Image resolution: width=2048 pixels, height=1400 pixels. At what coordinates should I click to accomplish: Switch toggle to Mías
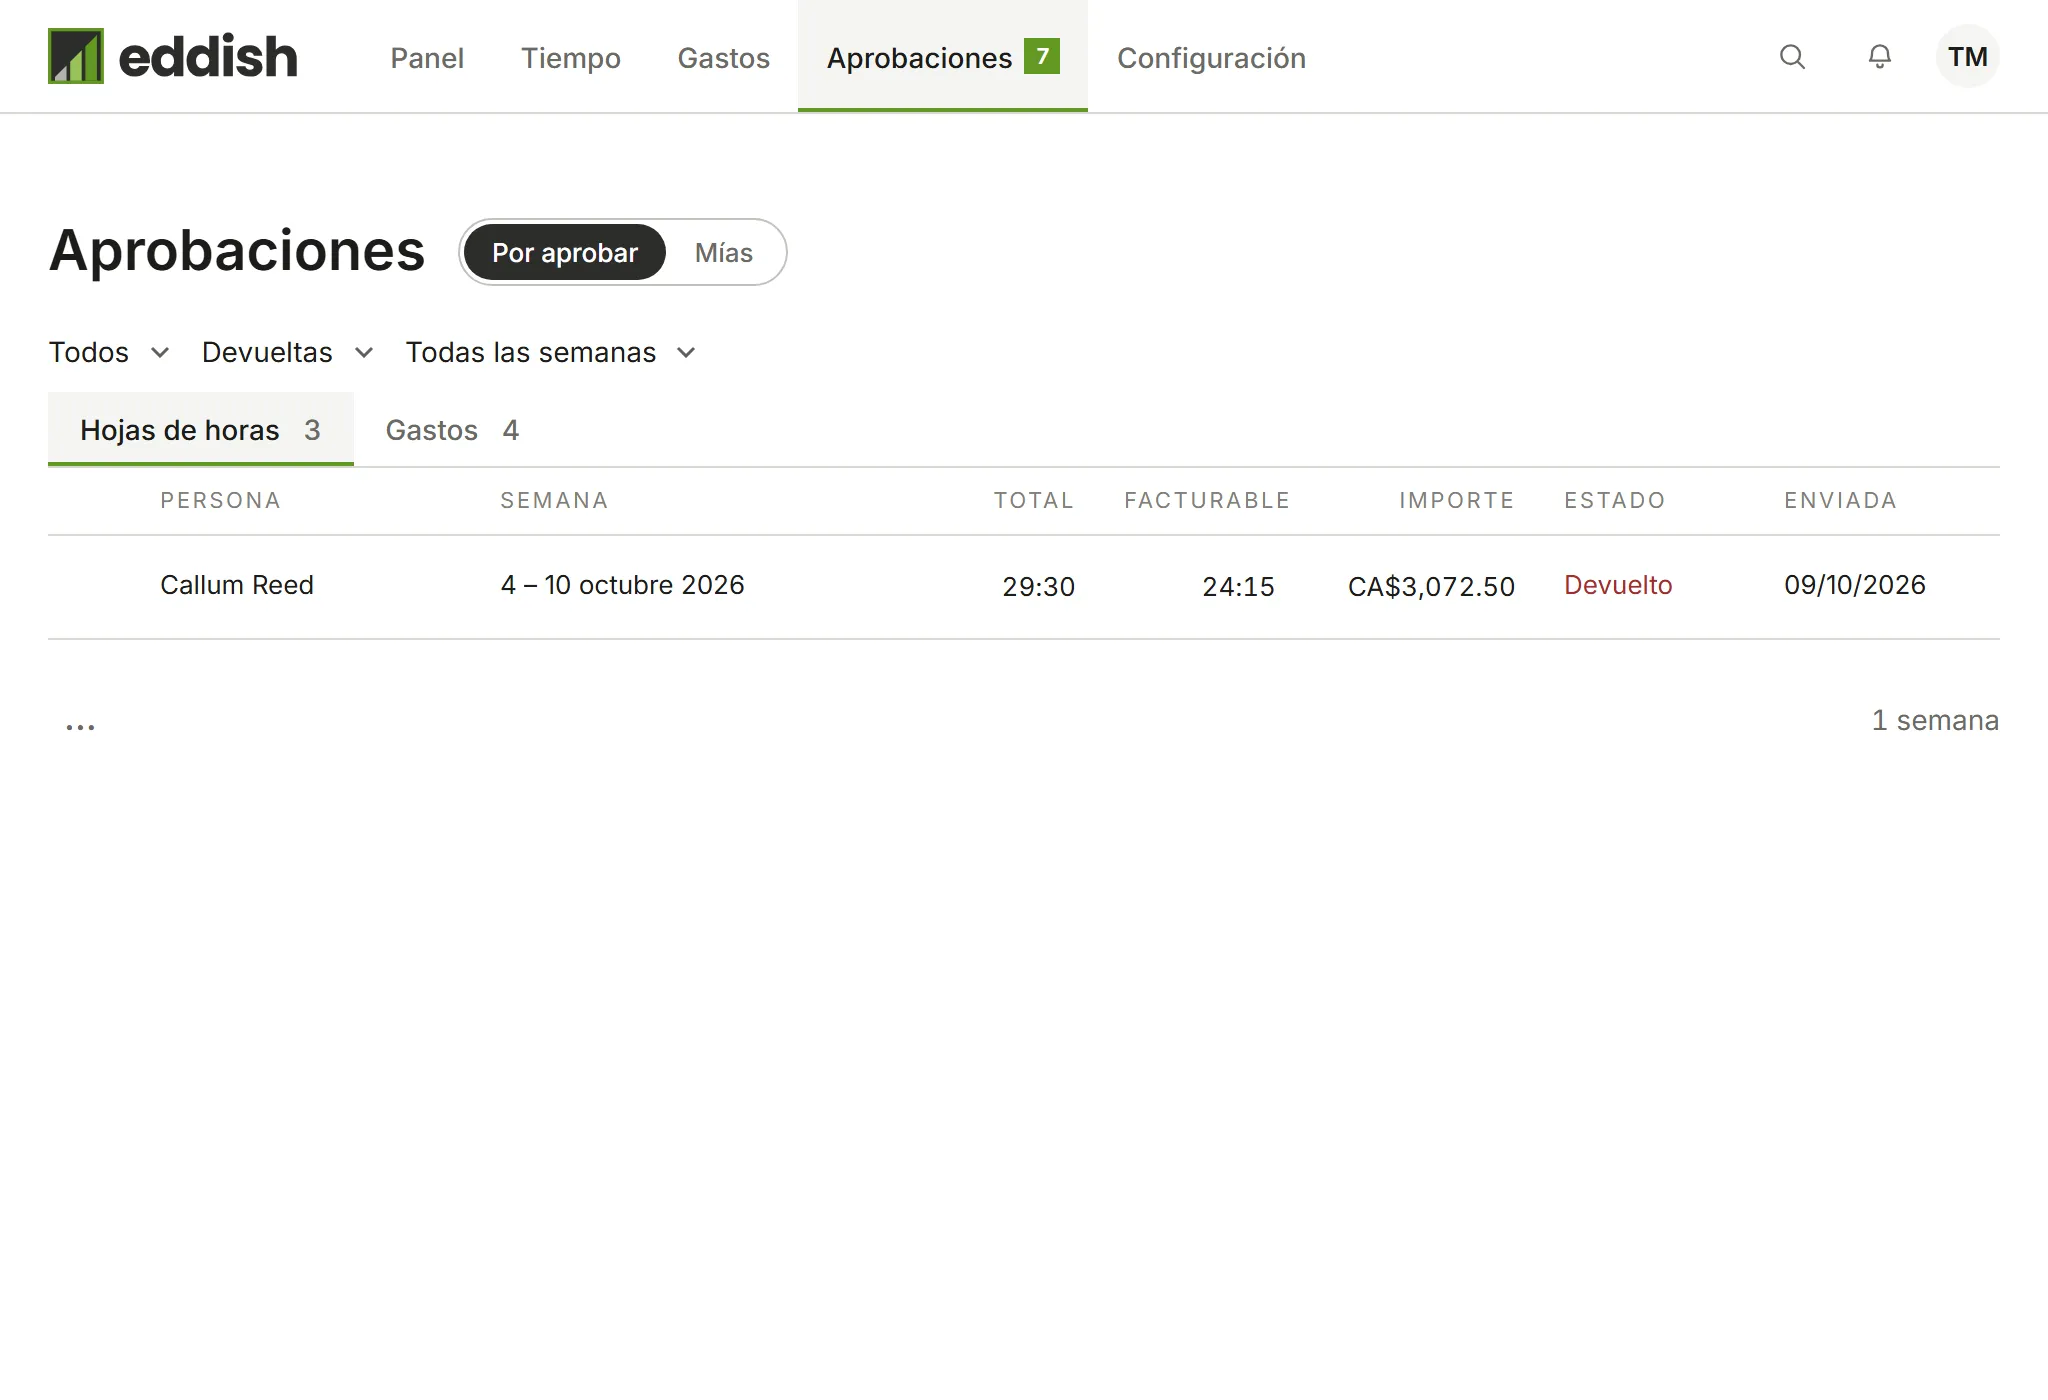tap(724, 252)
